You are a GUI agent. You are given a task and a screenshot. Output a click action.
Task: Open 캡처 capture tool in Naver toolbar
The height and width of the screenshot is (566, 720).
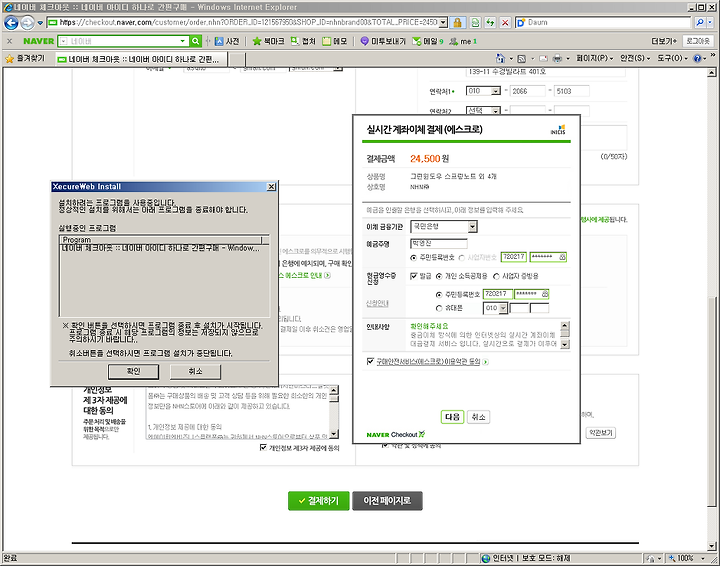pyautogui.click(x=303, y=41)
